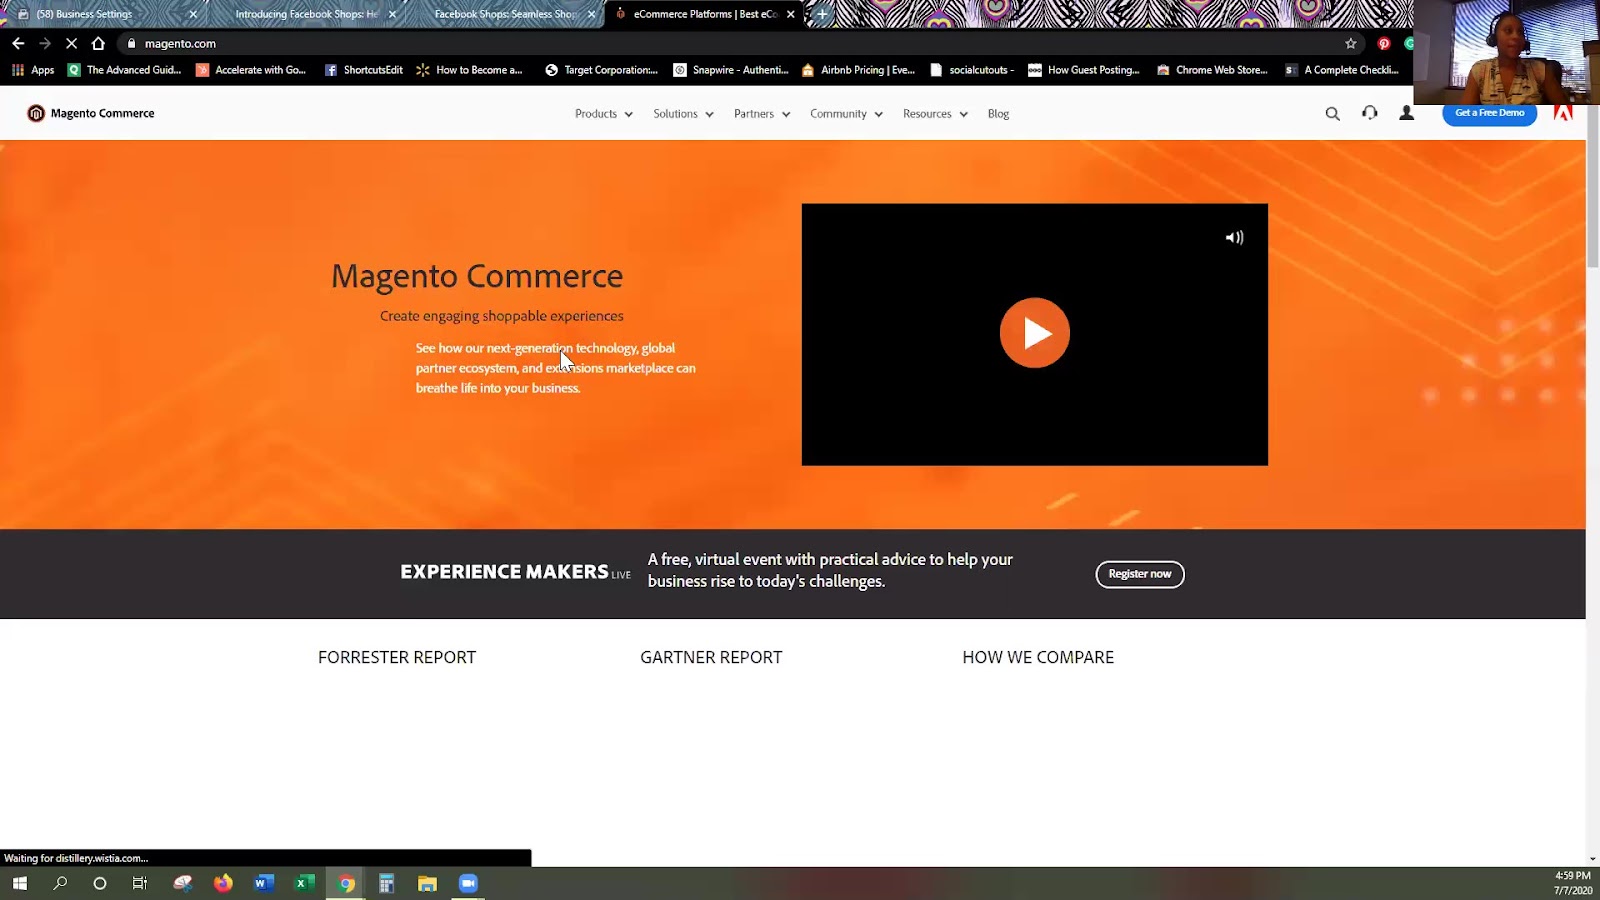Open Task View on the taskbar
The height and width of the screenshot is (900, 1600).
point(140,883)
